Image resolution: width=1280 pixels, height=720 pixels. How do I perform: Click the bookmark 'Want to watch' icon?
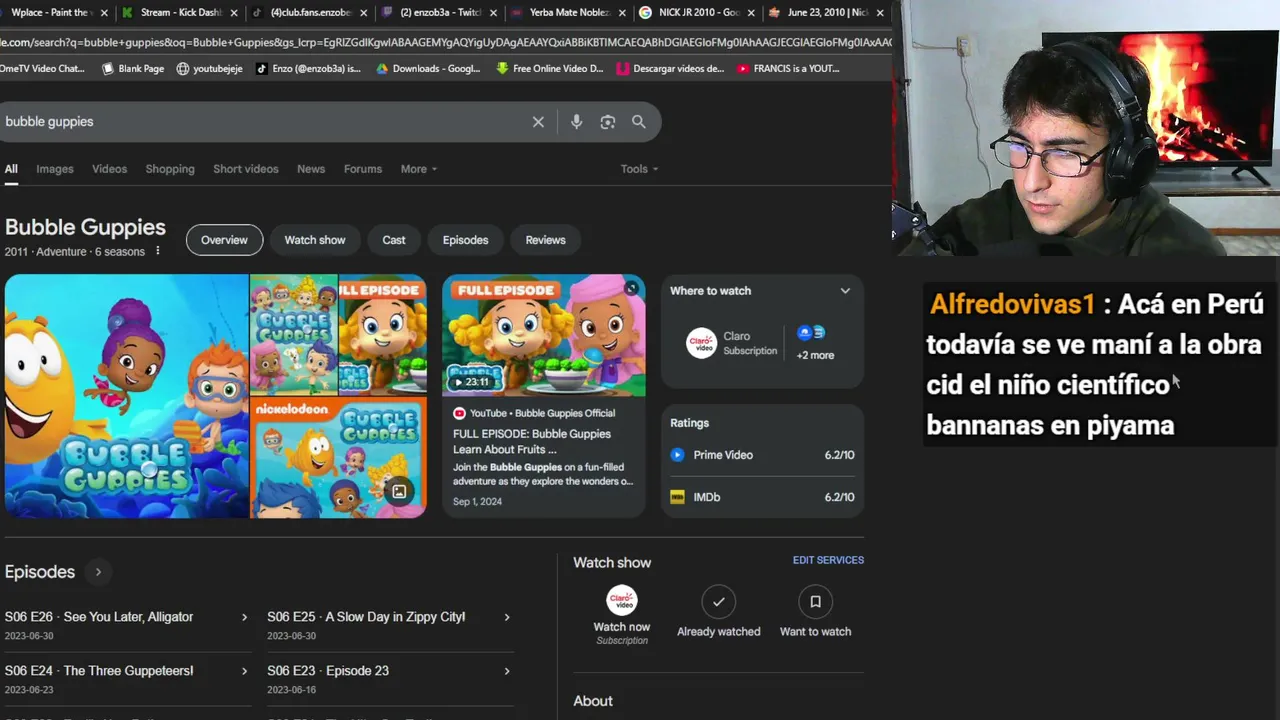[815, 601]
